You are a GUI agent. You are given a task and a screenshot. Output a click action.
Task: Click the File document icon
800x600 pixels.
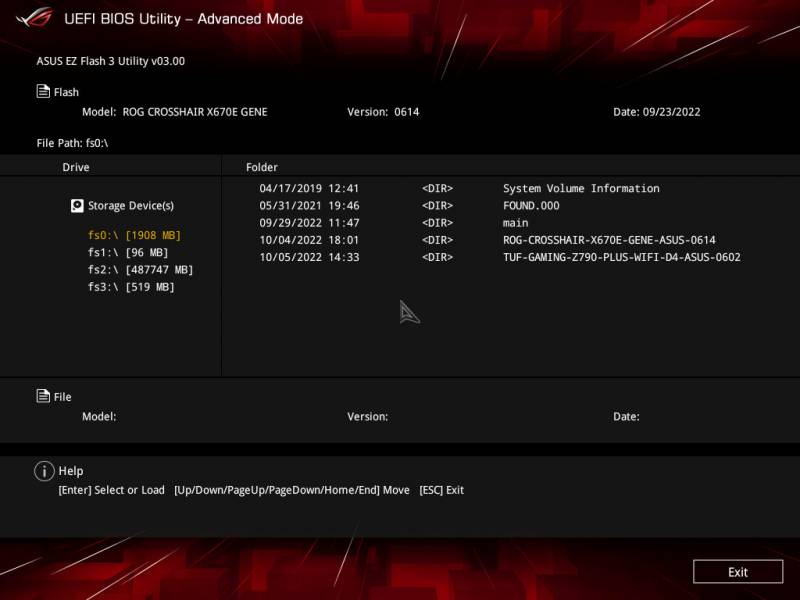click(x=43, y=396)
